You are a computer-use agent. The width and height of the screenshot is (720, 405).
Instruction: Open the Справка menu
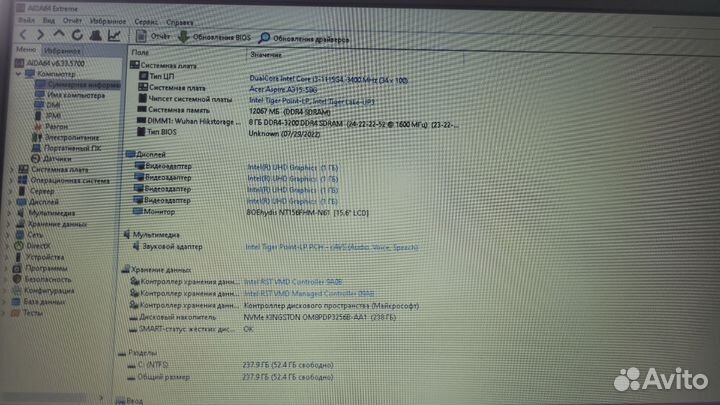(179, 22)
